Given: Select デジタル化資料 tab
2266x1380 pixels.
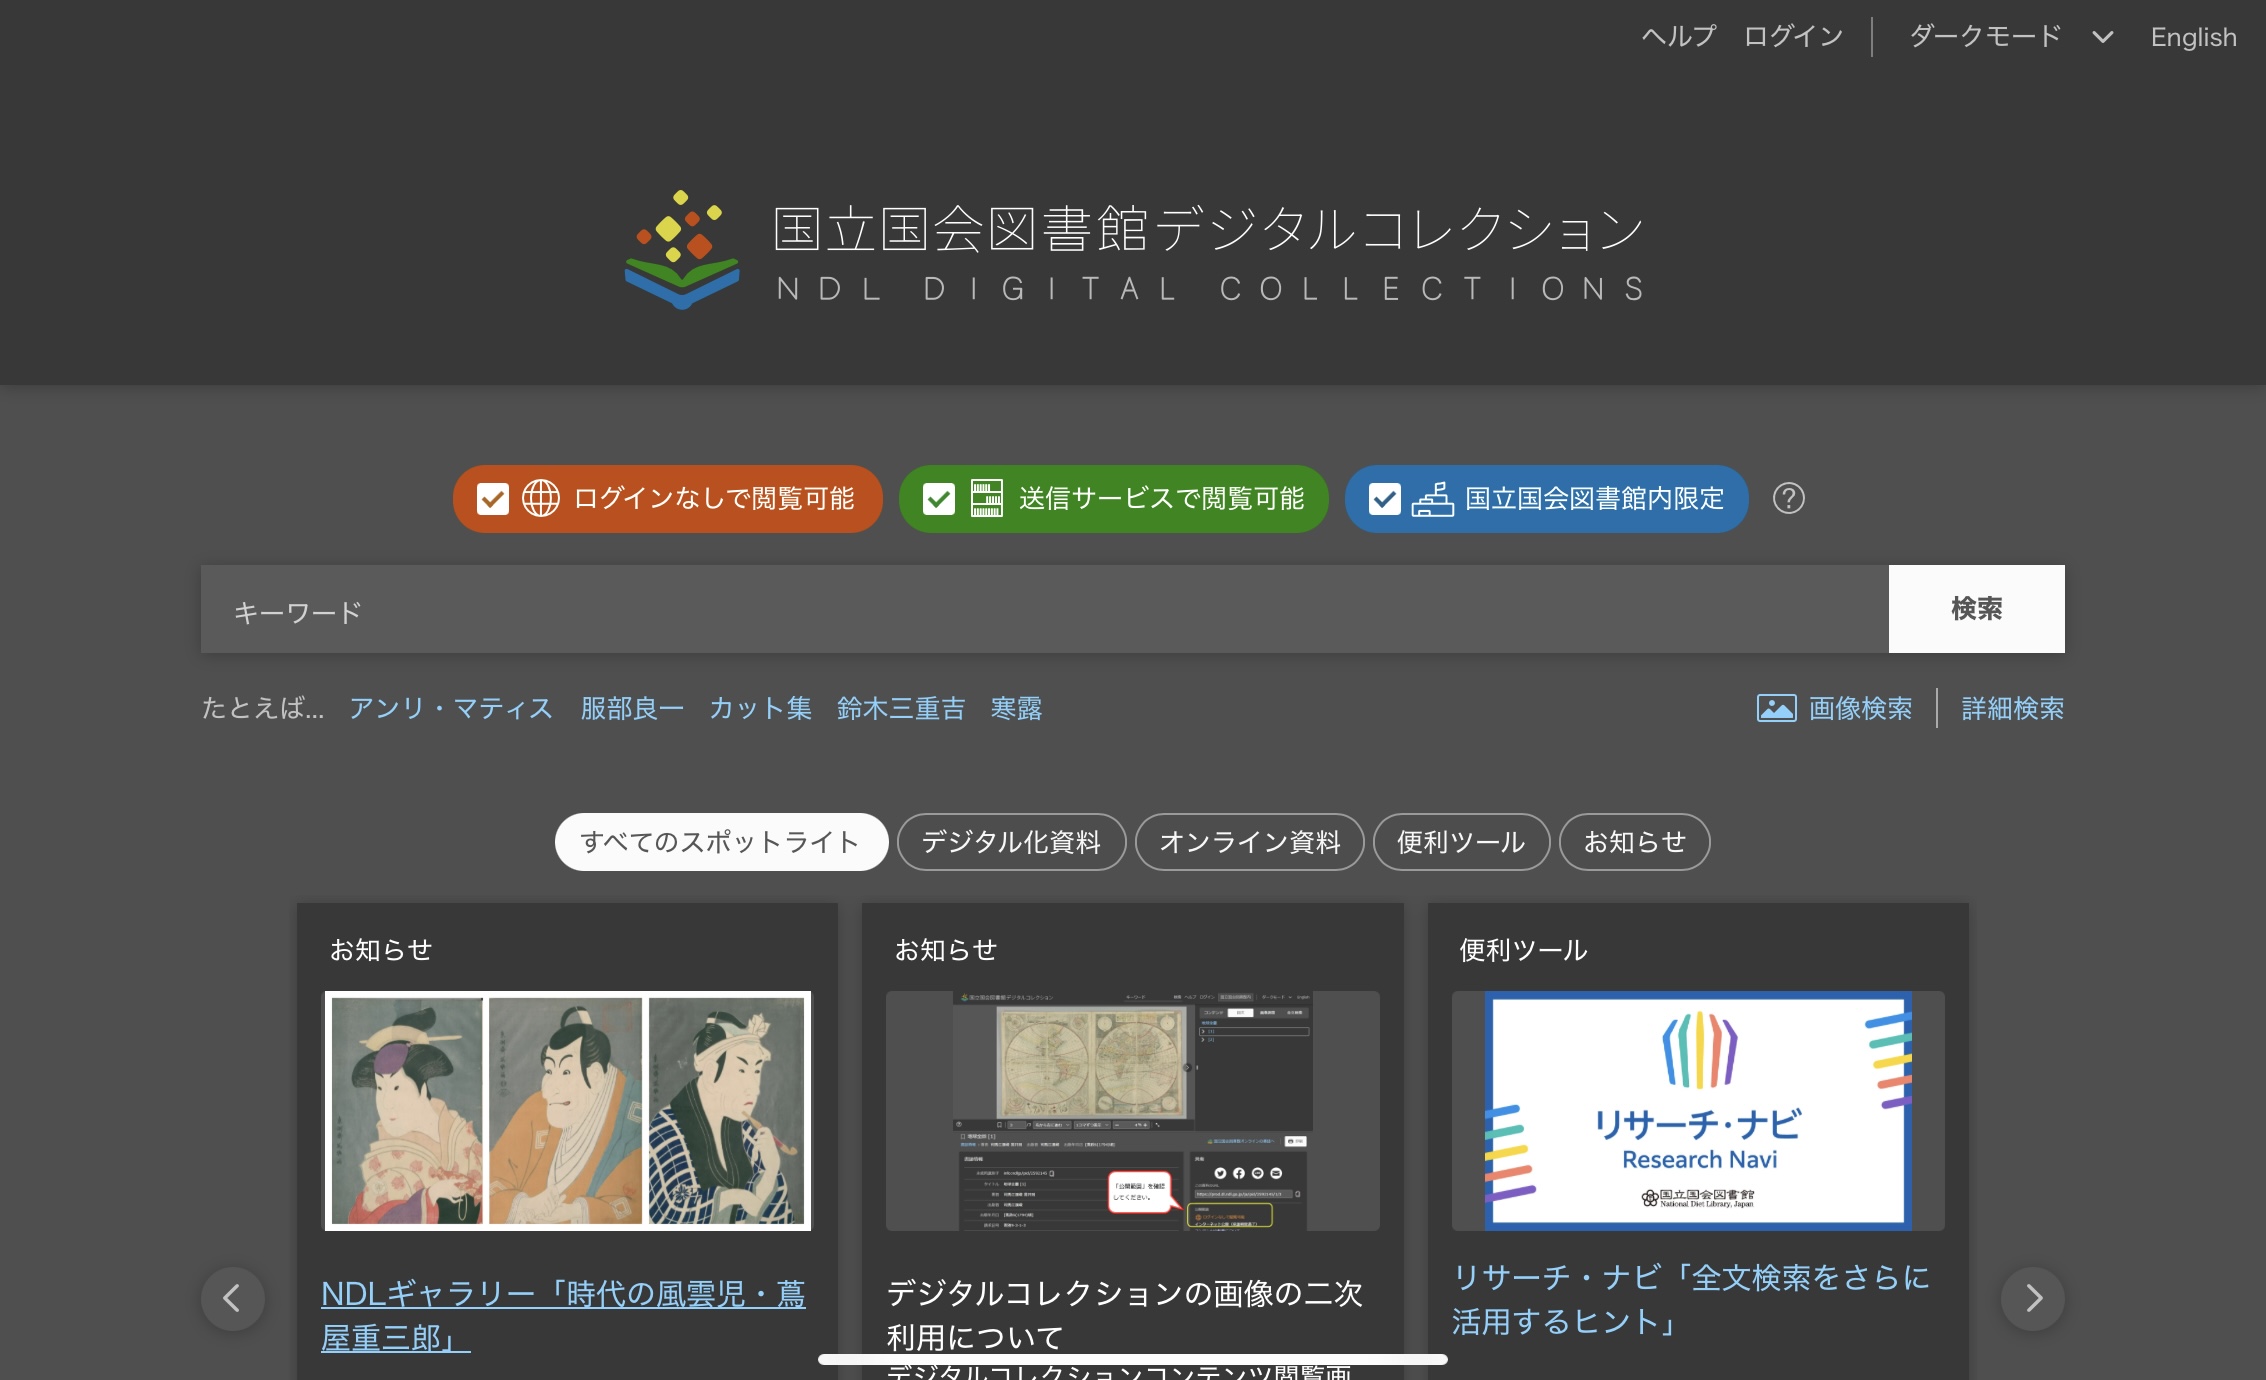Looking at the screenshot, I should (1011, 842).
